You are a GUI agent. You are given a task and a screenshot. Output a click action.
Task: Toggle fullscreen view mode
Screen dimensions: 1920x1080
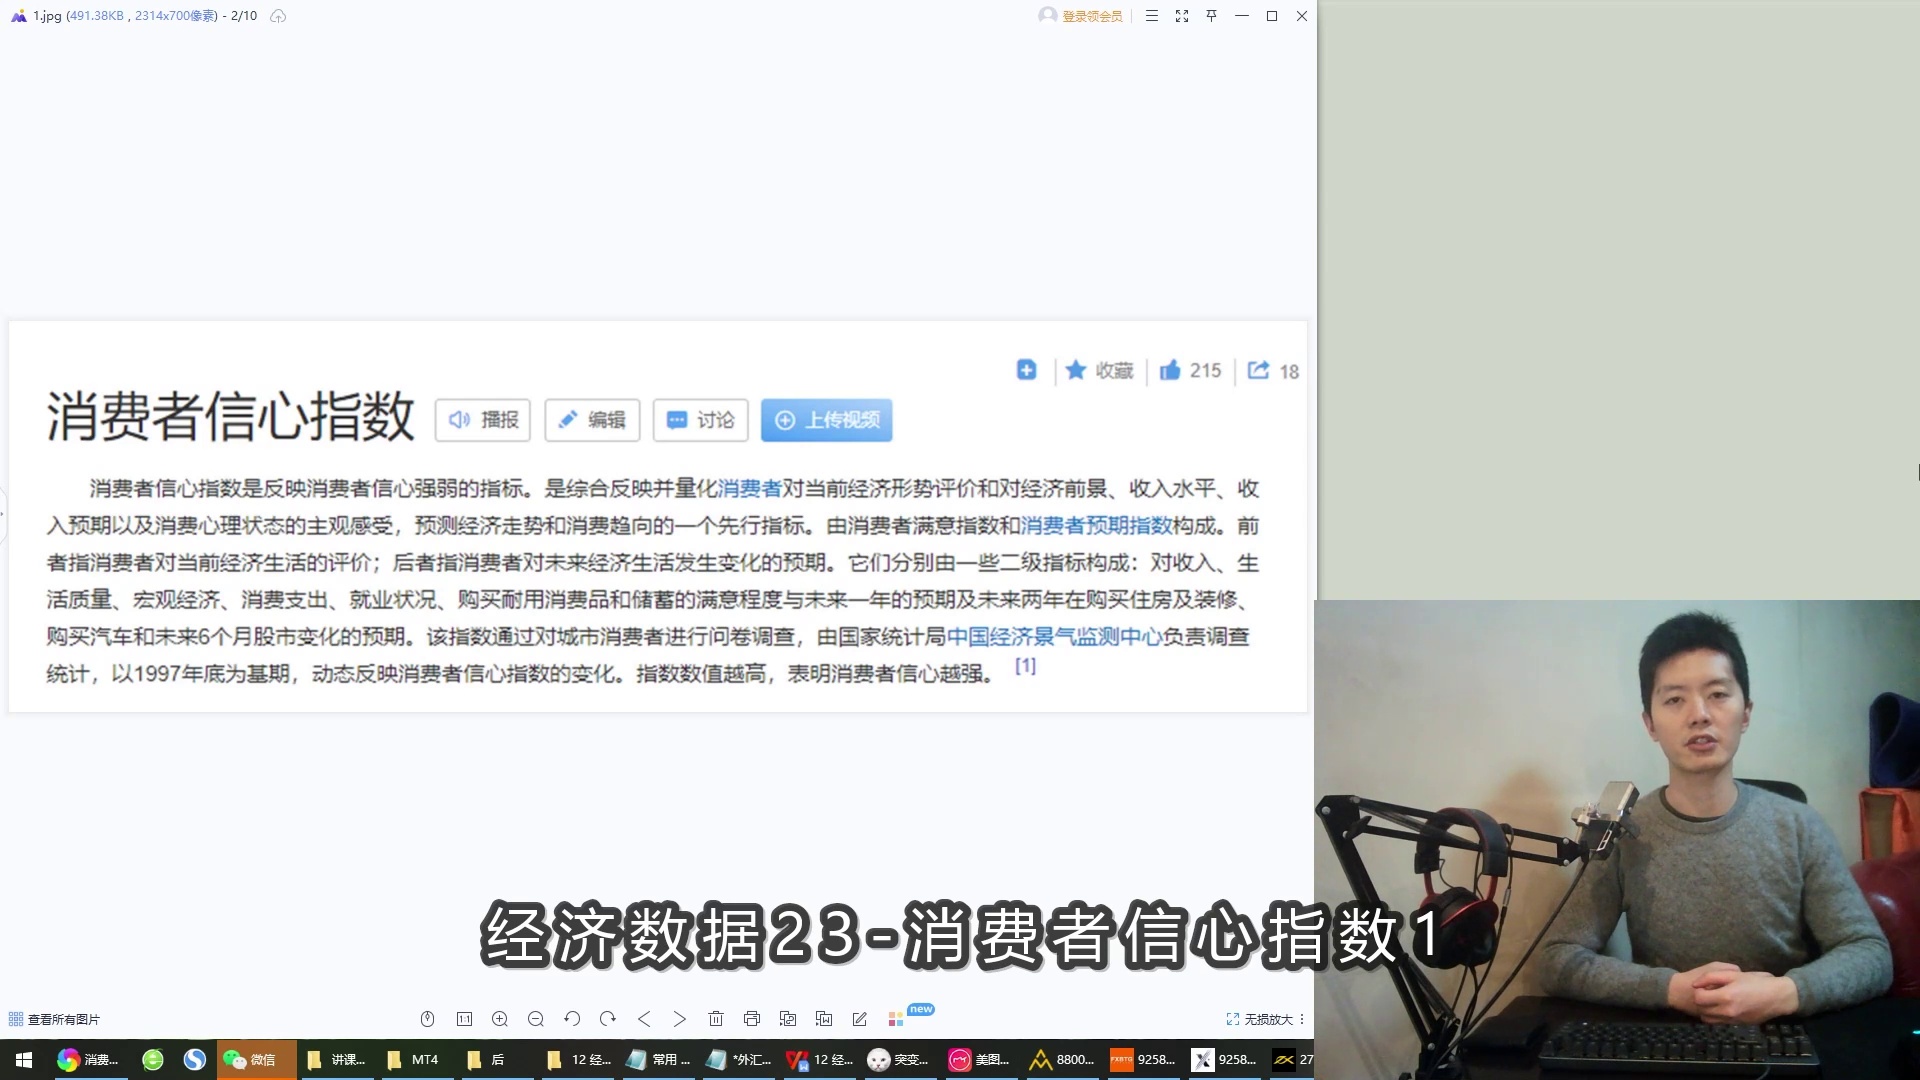coord(1182,16)
